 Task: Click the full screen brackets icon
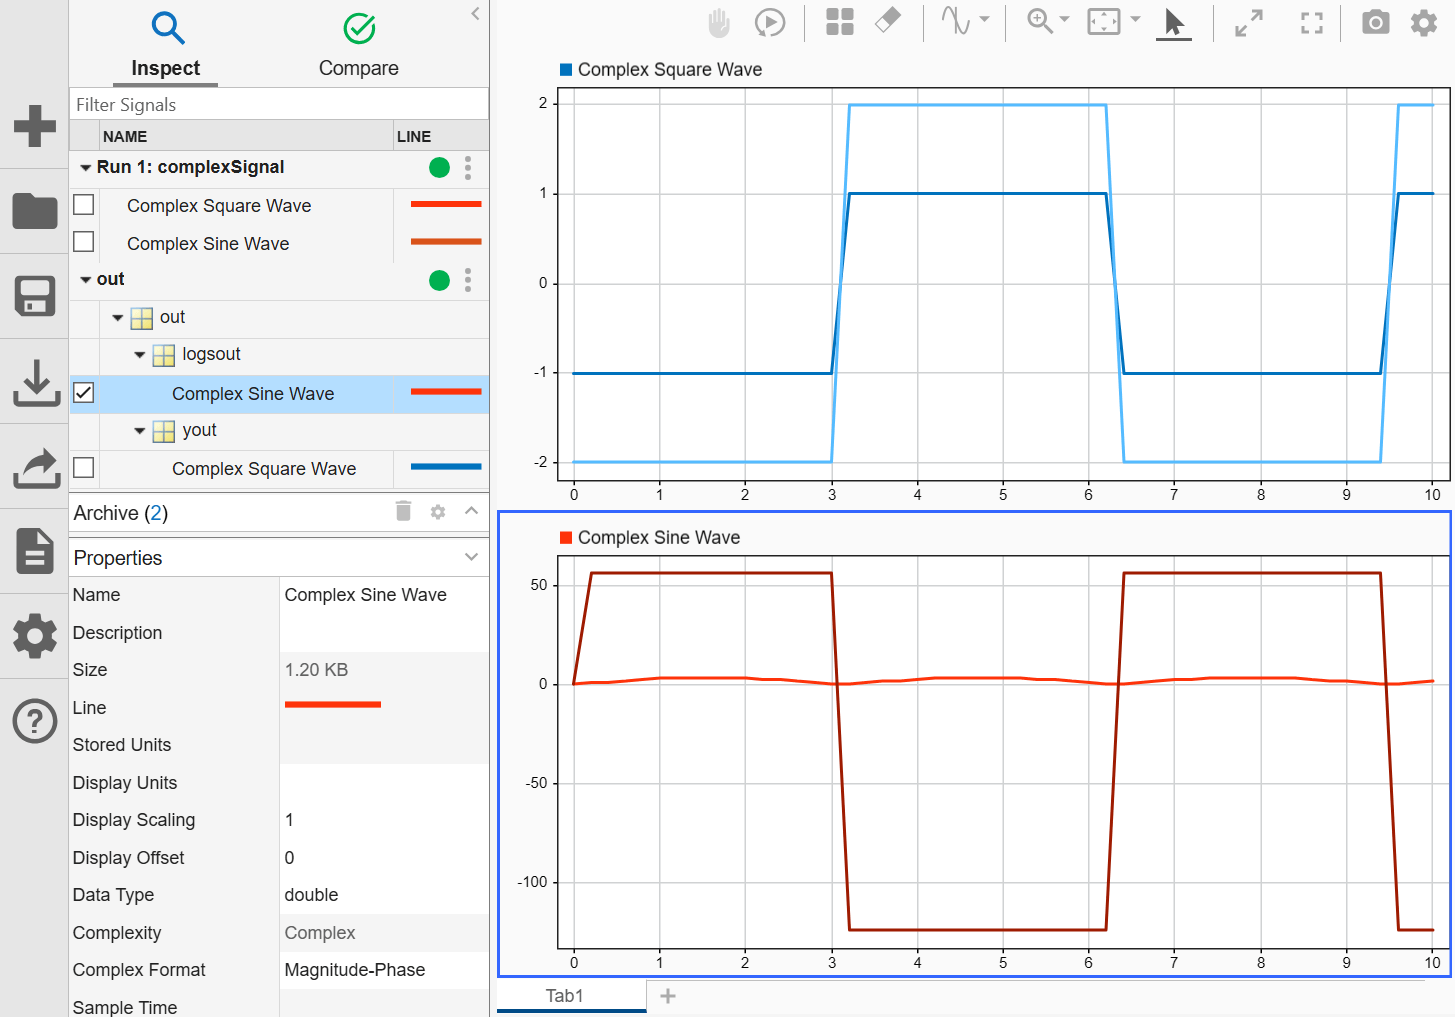(x=1312, y=22)
